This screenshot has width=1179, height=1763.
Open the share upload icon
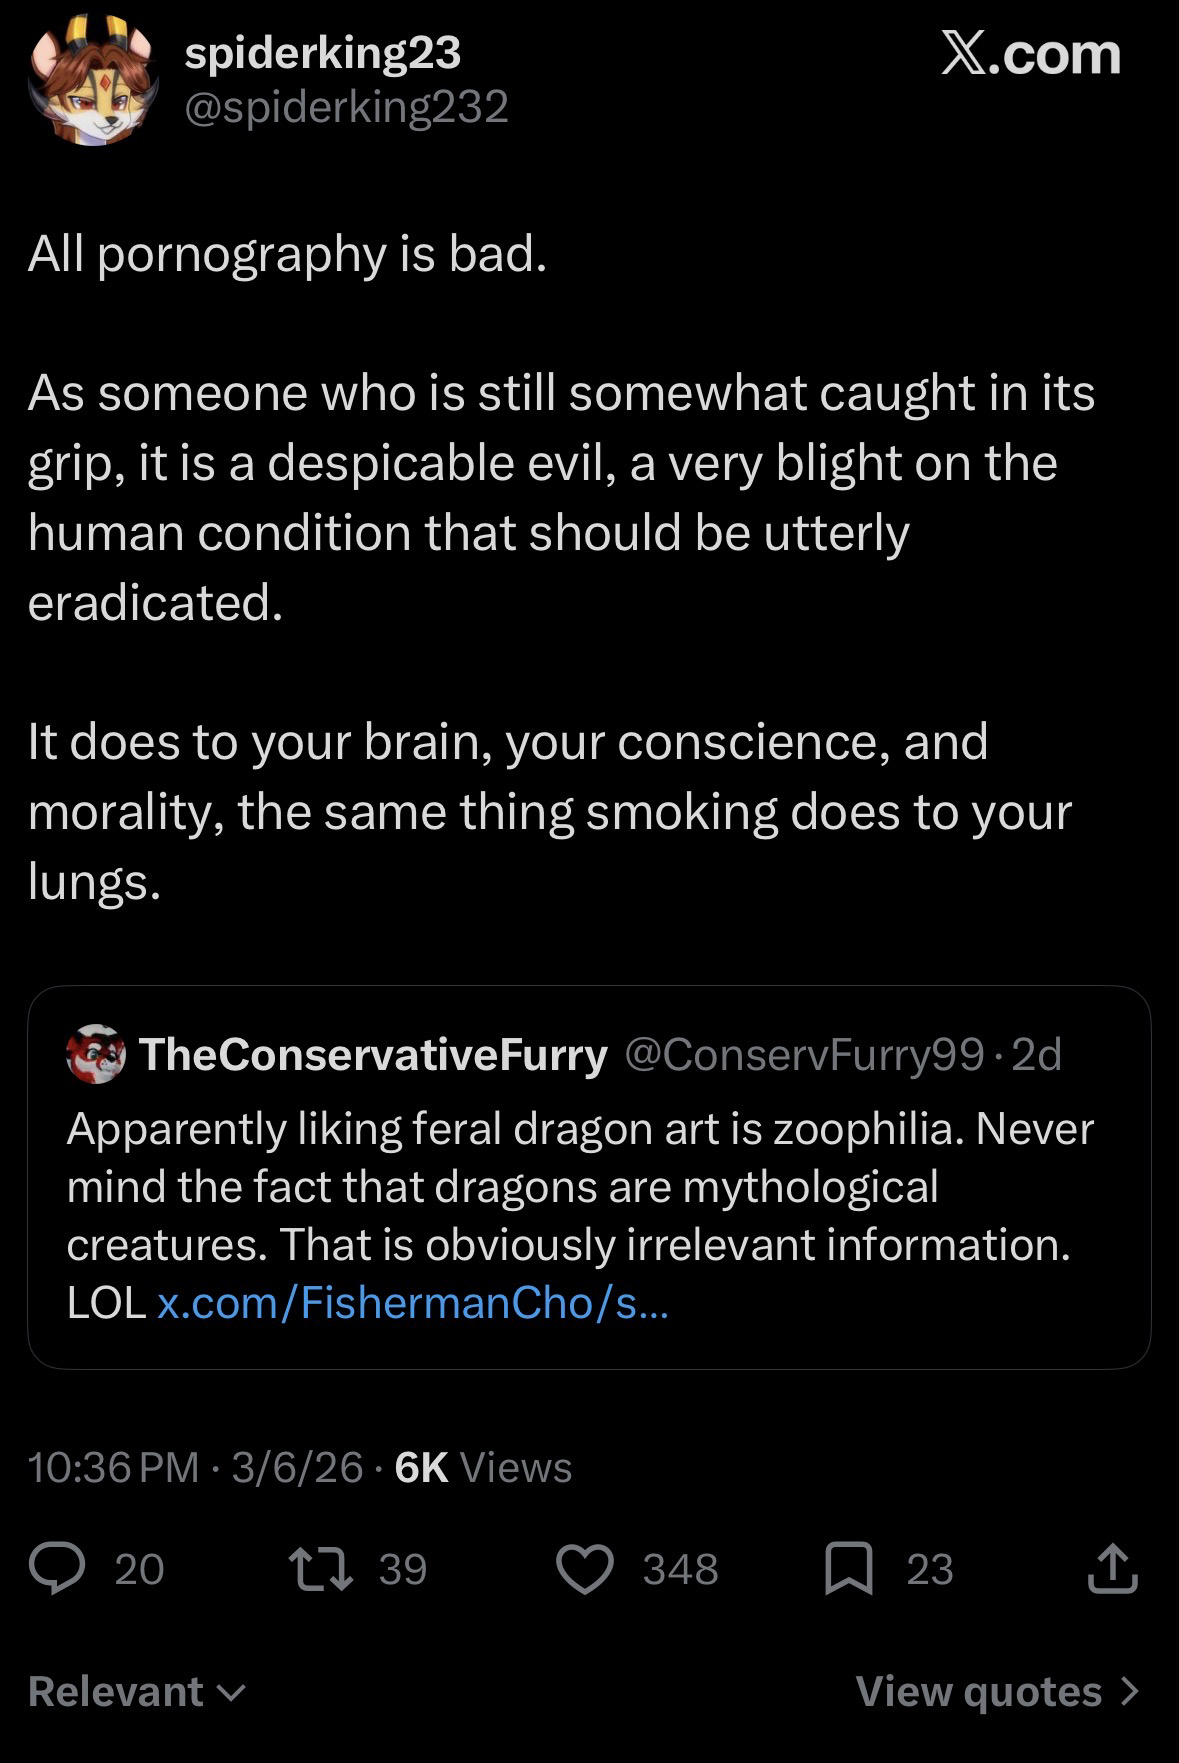click(x=1112, y=1568)
